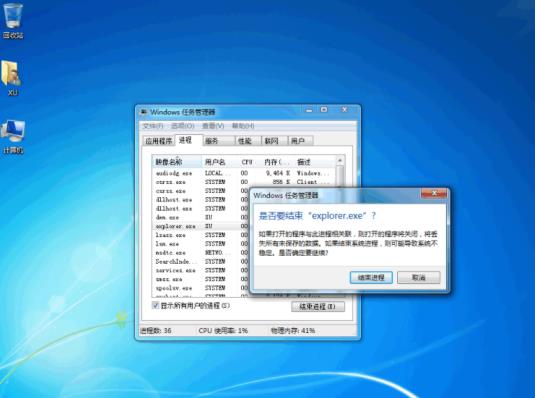Click the process list scroll-up arrow
This screenshot has width=535, height=398.
pos(340,160)
